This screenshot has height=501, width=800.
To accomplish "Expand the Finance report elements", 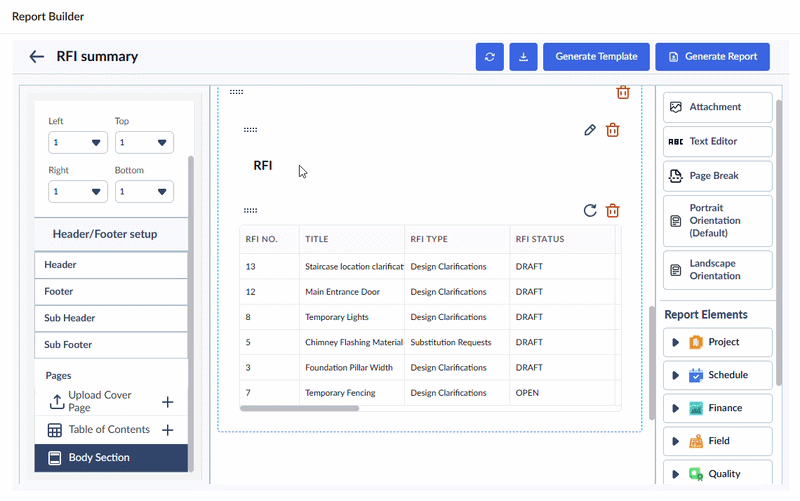I will 675,408.
